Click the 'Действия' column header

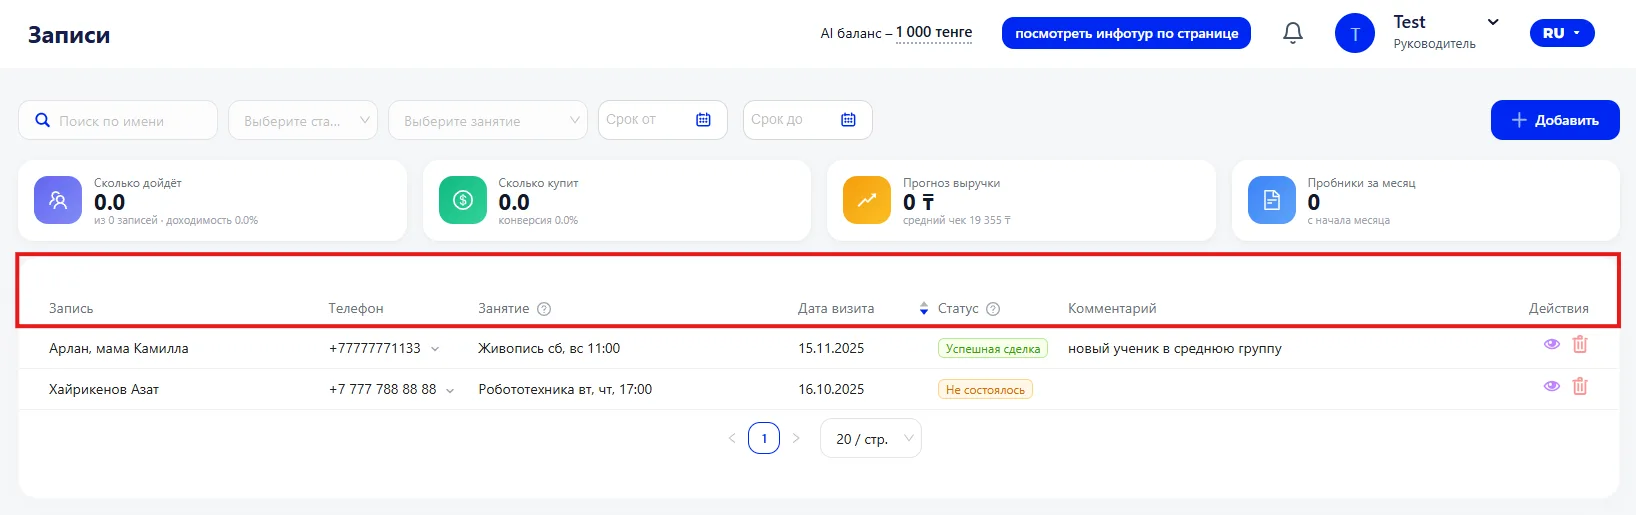1558,308
